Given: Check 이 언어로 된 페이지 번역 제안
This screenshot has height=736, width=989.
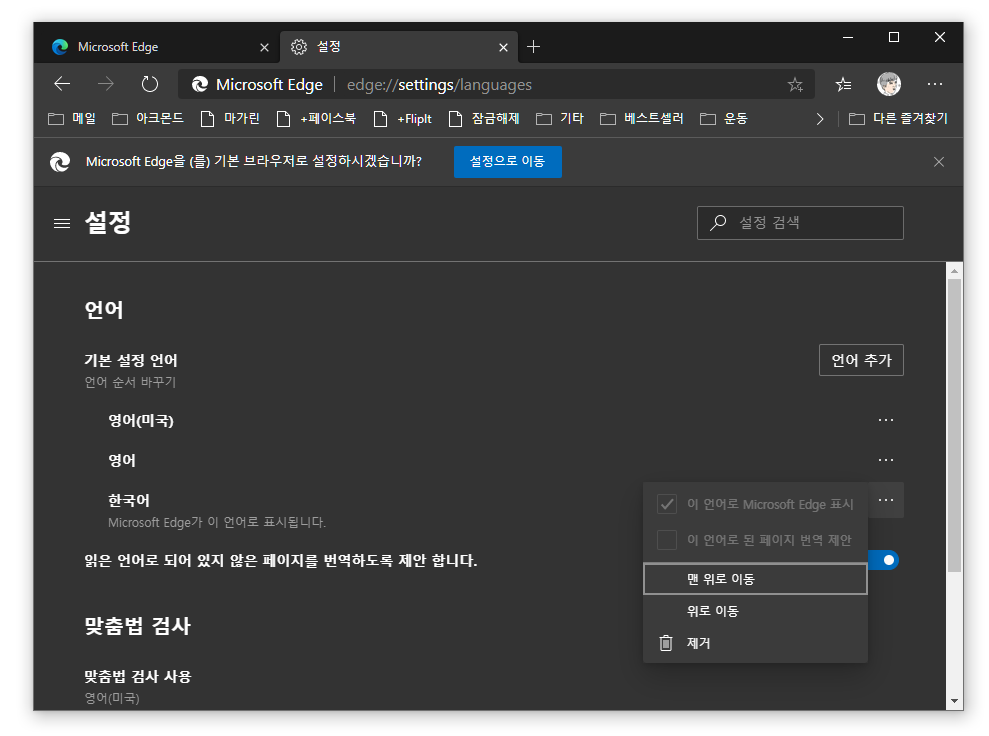Looking at the screenshot, I should point(667,540).
